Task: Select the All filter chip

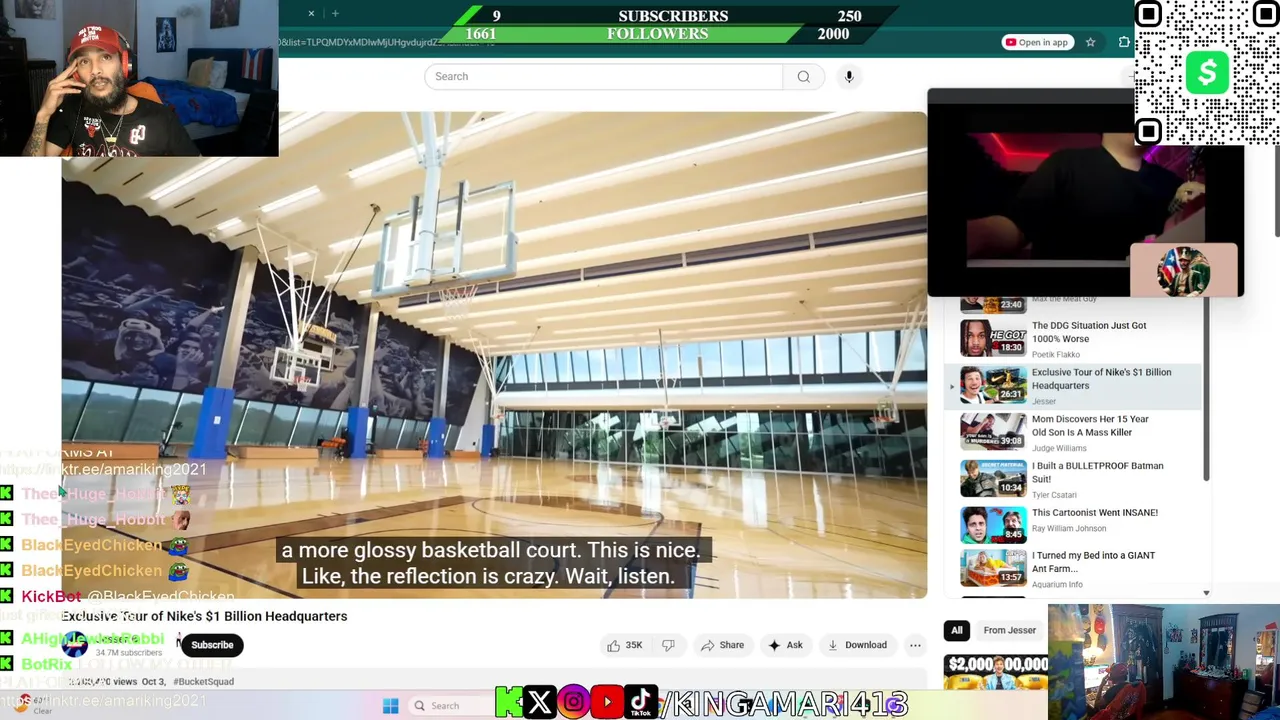Action: point(957,630)
